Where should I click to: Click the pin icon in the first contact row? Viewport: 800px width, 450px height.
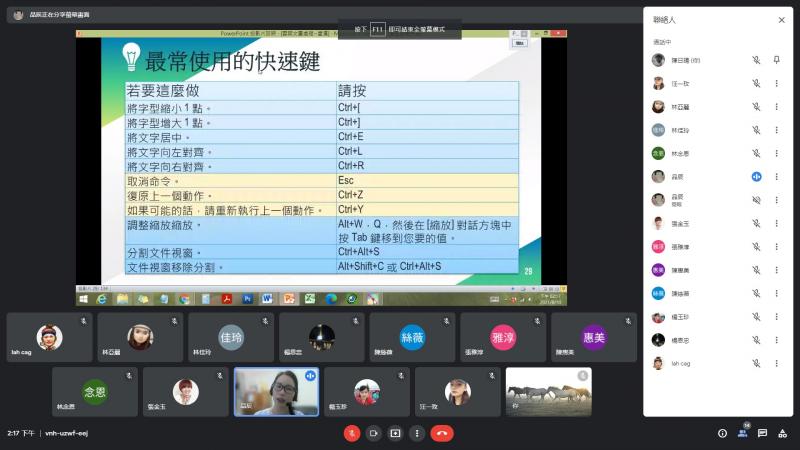click(777, 60)
